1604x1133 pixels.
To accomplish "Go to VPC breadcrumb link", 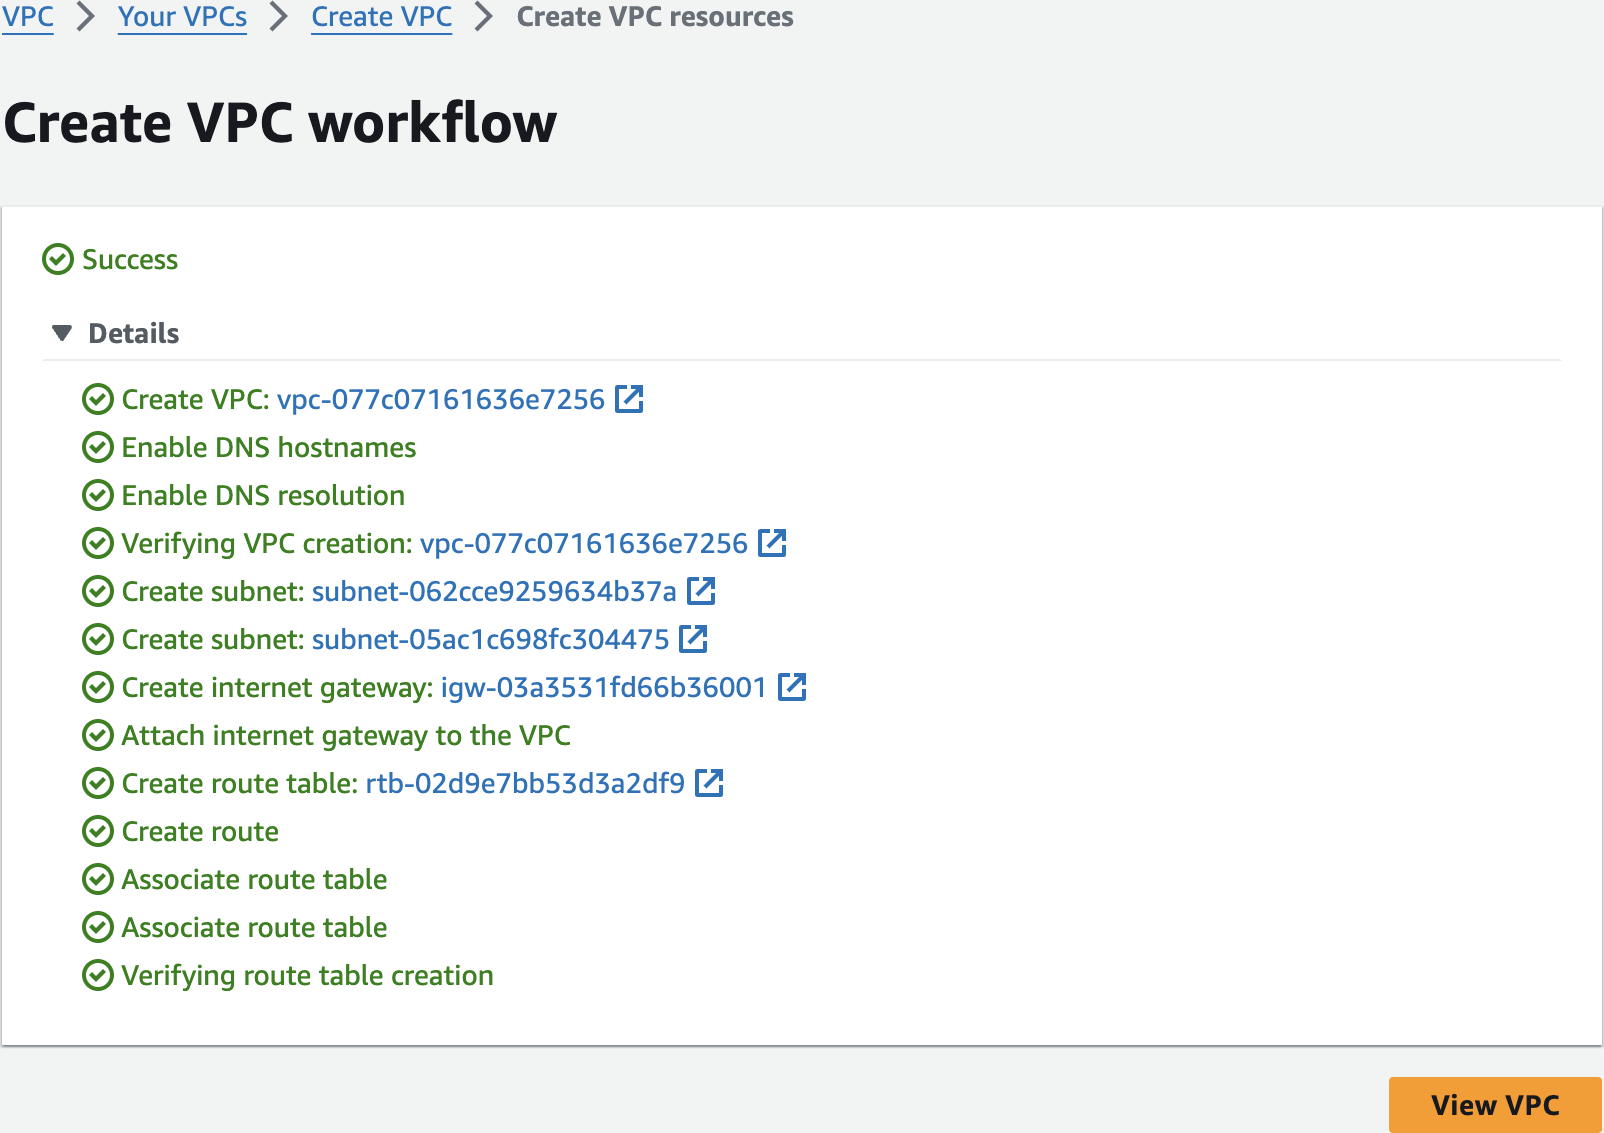I will pos(28,17).
